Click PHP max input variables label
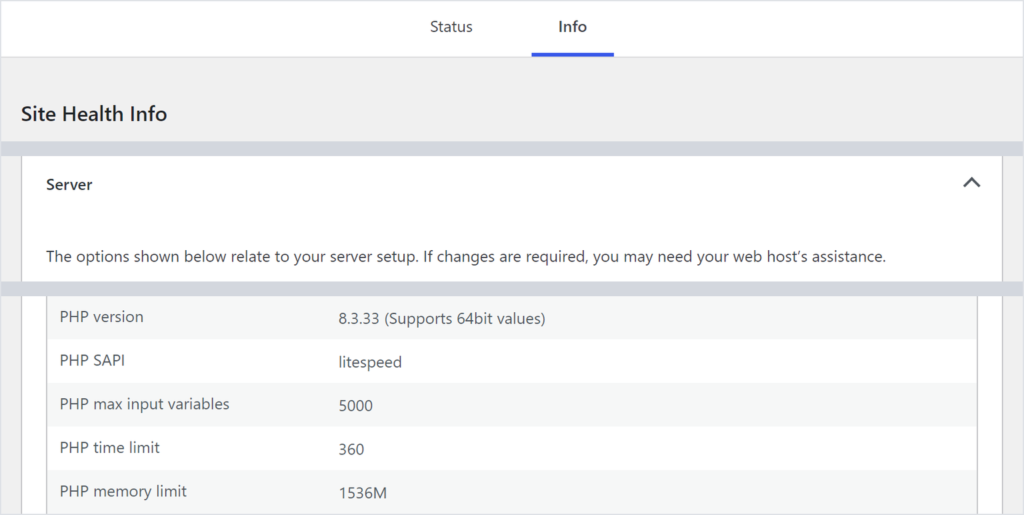 coord(144,404)
